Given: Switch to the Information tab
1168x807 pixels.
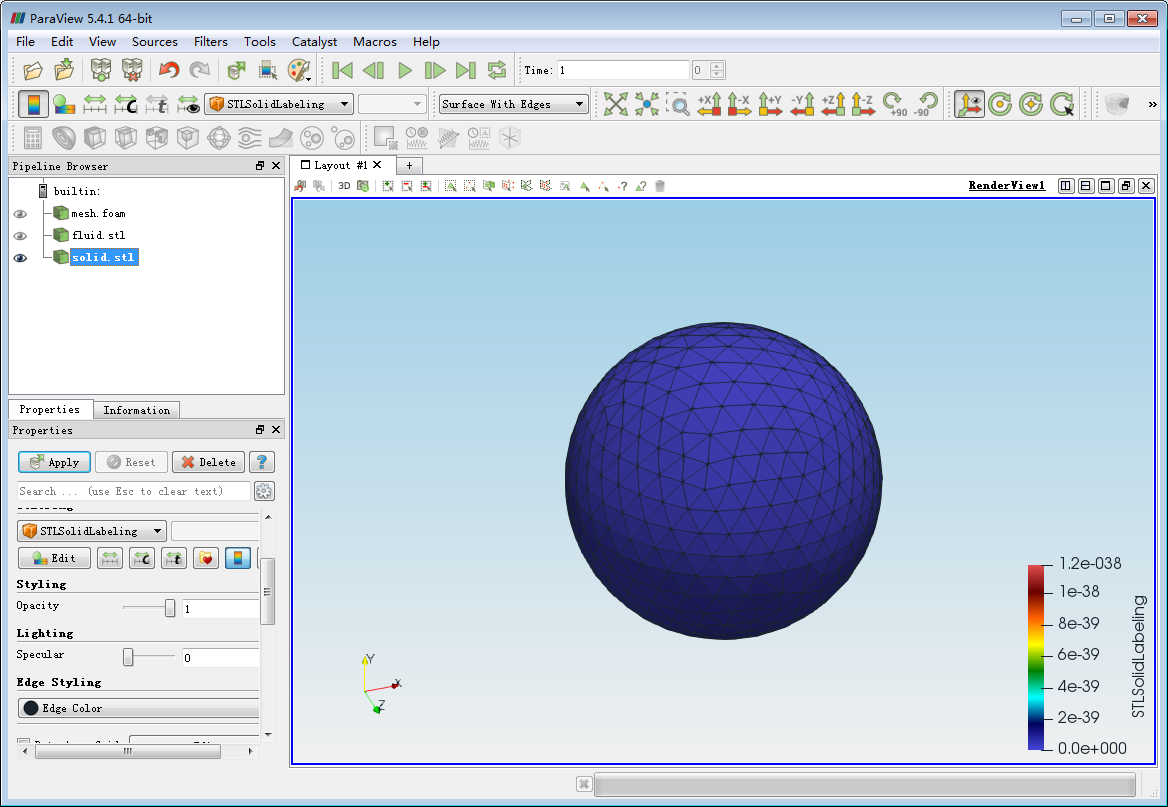Looking at the screenshot, I should pos(136,410).
